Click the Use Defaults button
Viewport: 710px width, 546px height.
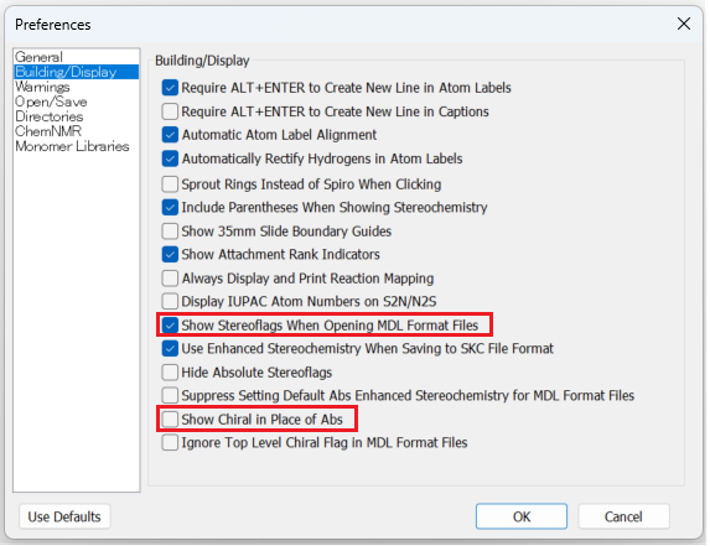(65, 517)
